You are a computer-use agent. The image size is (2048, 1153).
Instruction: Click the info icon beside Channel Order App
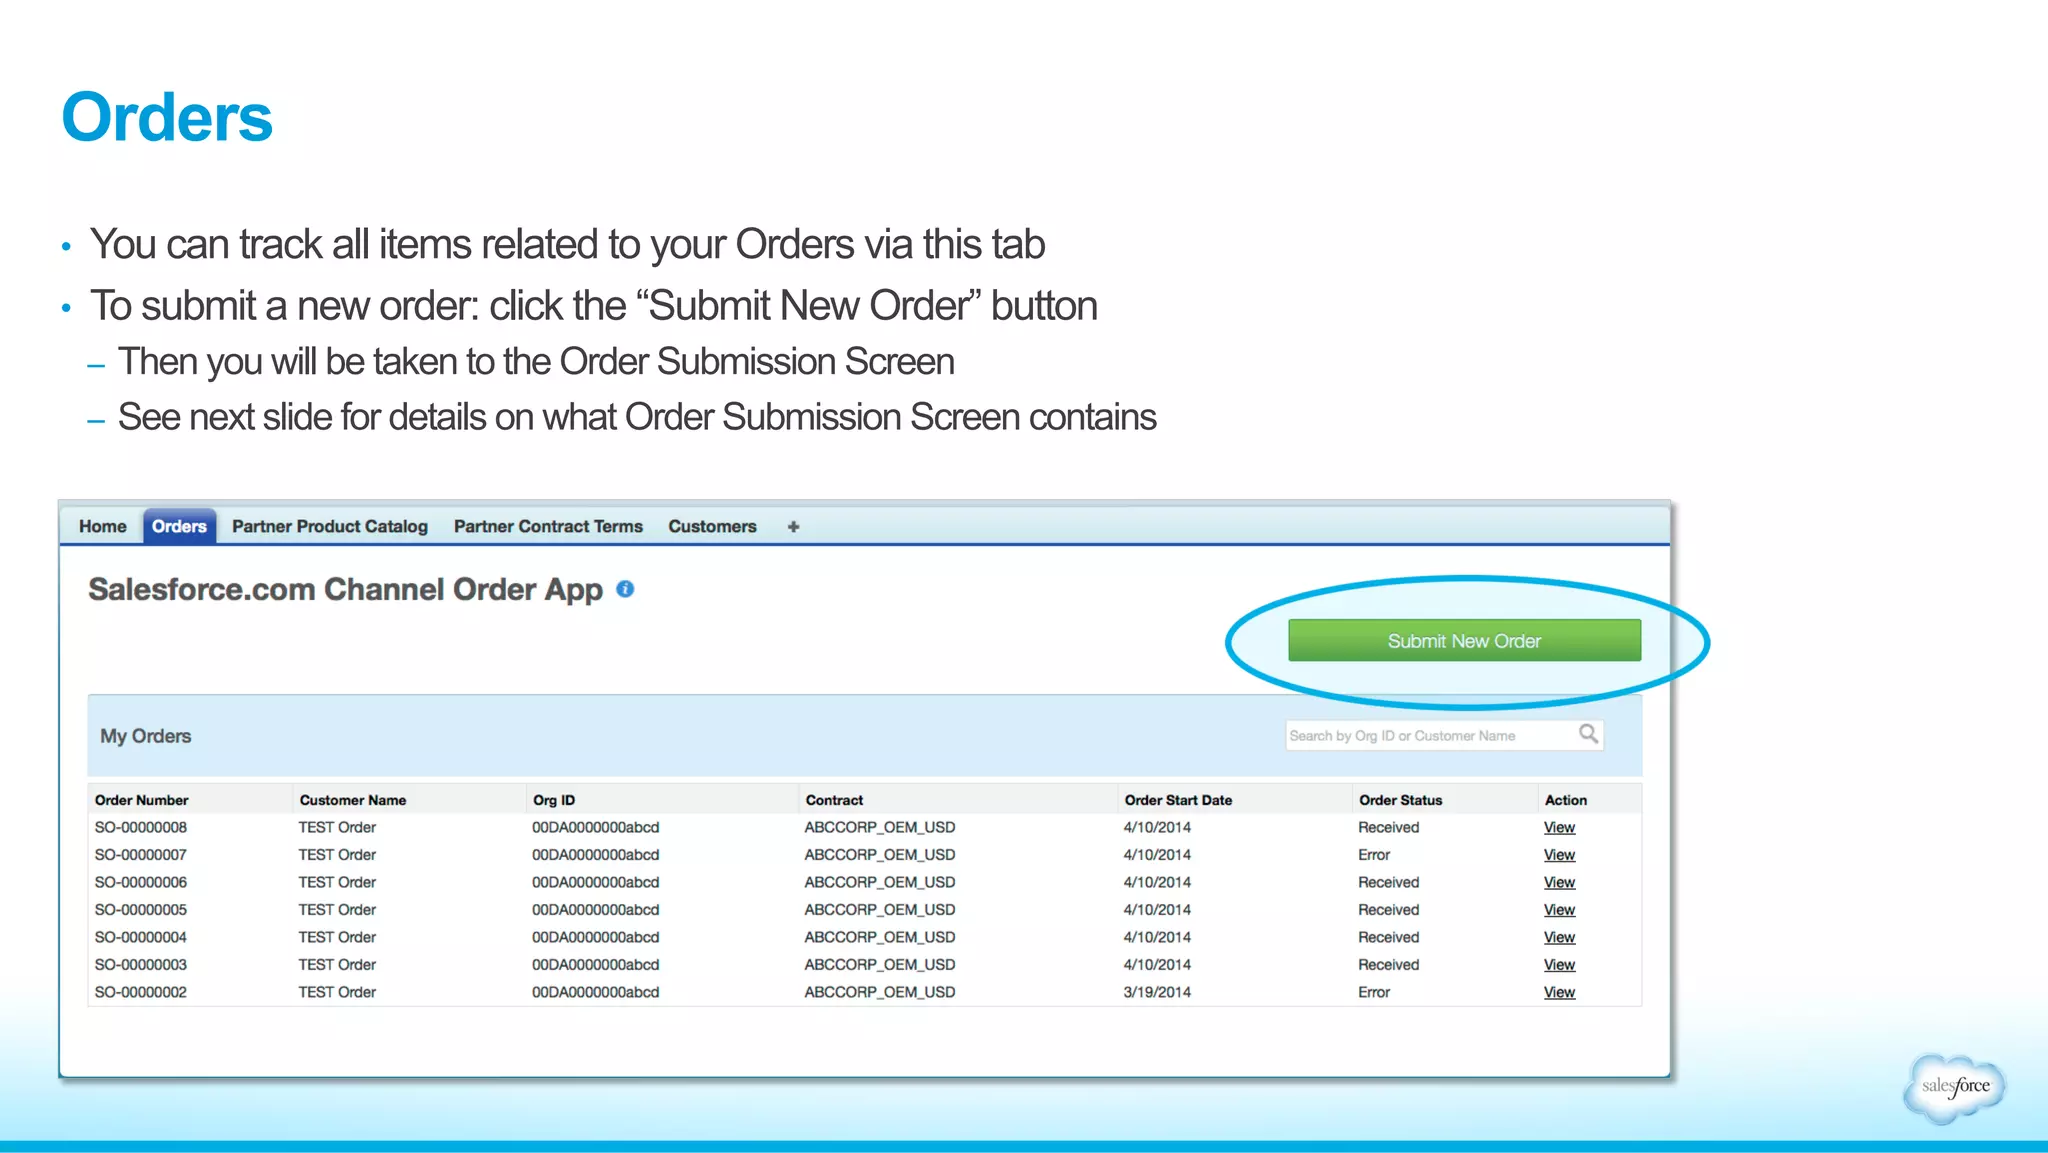tap(625, 589)
